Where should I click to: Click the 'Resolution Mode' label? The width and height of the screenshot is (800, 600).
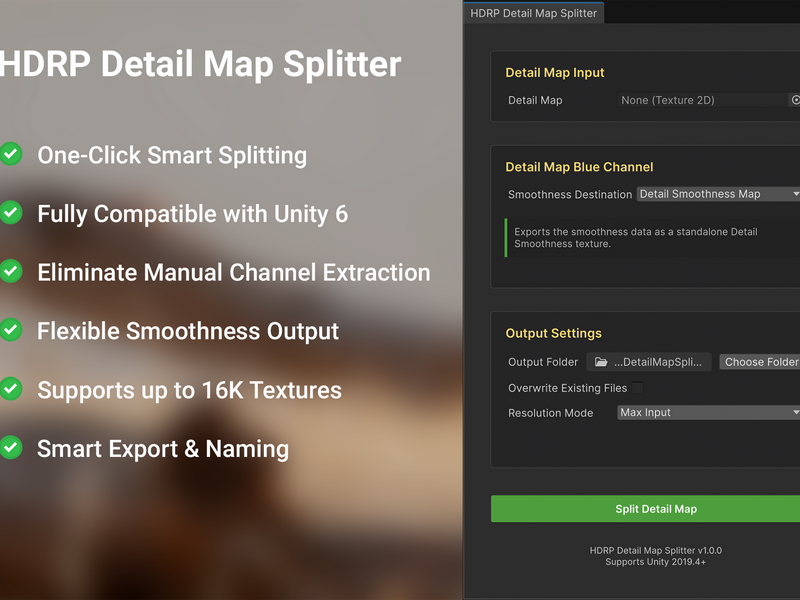point(551,413)
